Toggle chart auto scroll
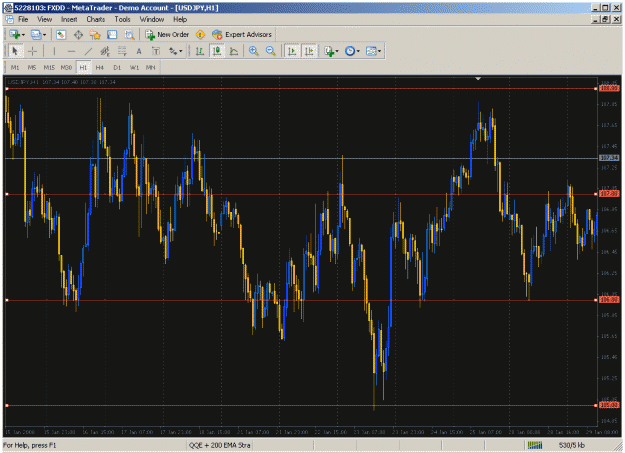The width and height of the screenshot is (625, 453). tap(292, 51)
